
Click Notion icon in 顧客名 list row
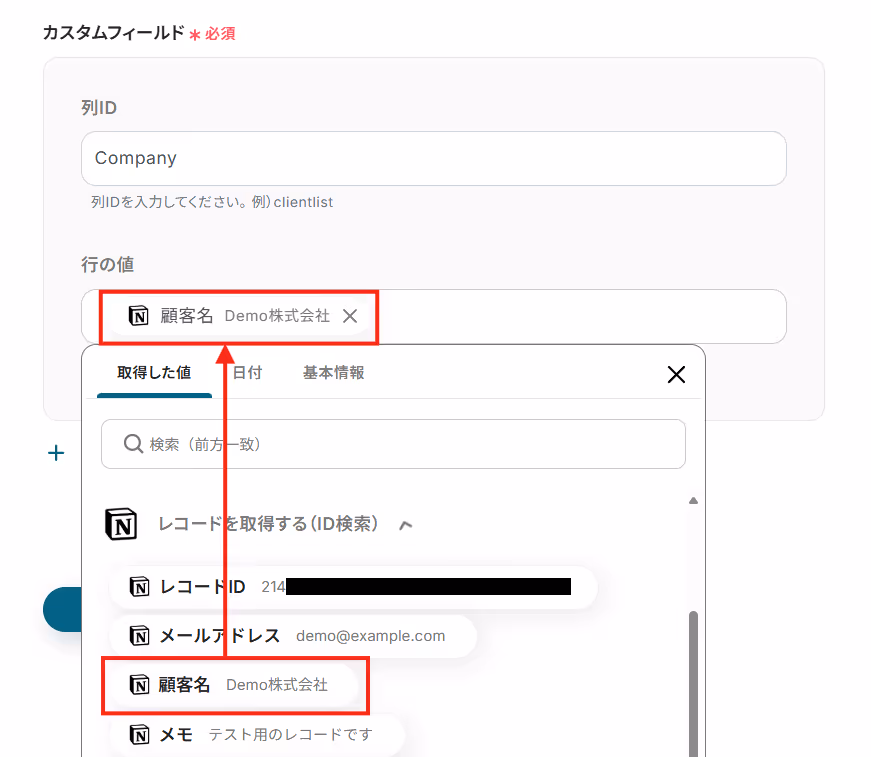(139, 685)
